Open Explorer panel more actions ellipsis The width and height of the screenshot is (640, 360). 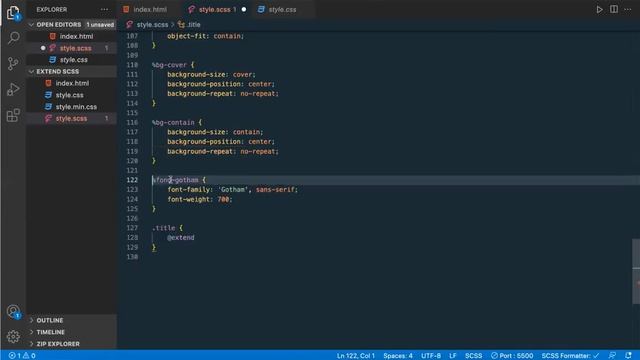click(104, 9)
